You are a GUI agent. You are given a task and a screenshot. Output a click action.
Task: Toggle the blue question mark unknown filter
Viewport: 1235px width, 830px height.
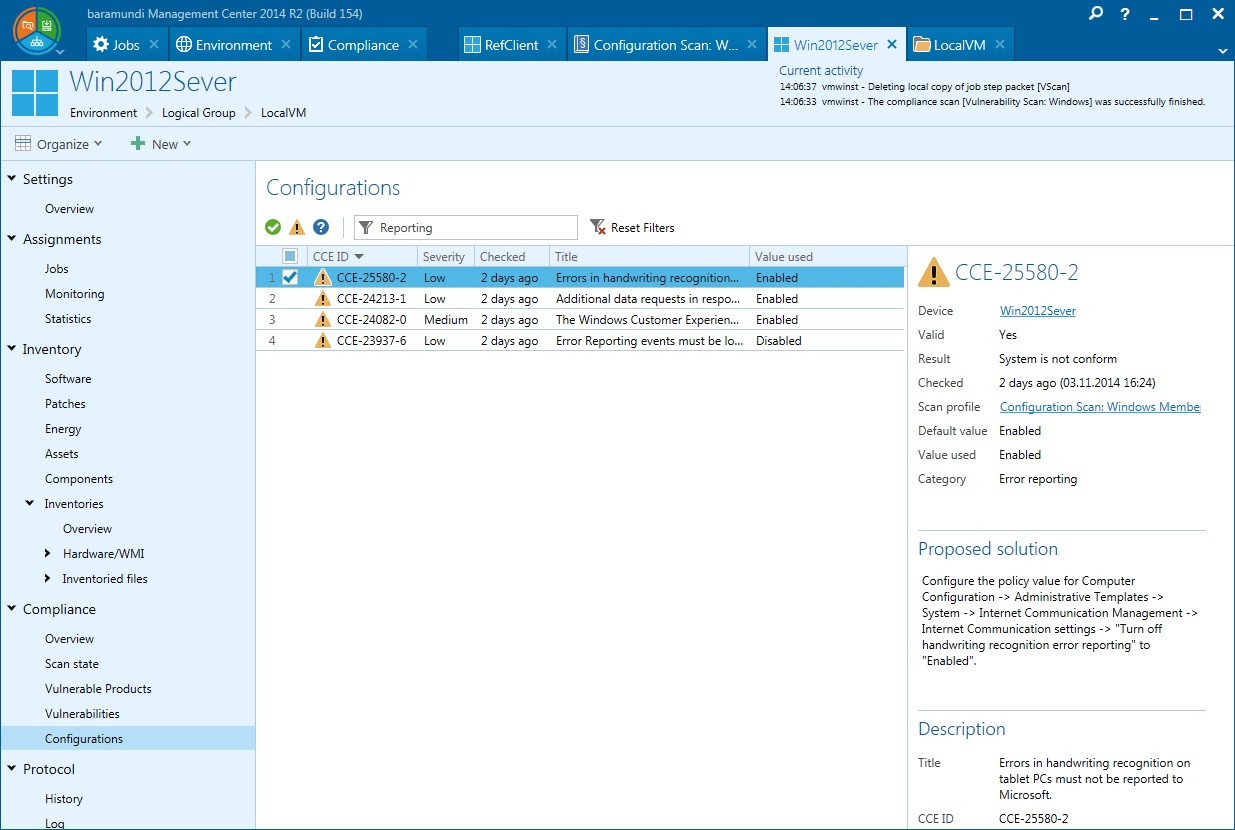(x=321, y=227)
